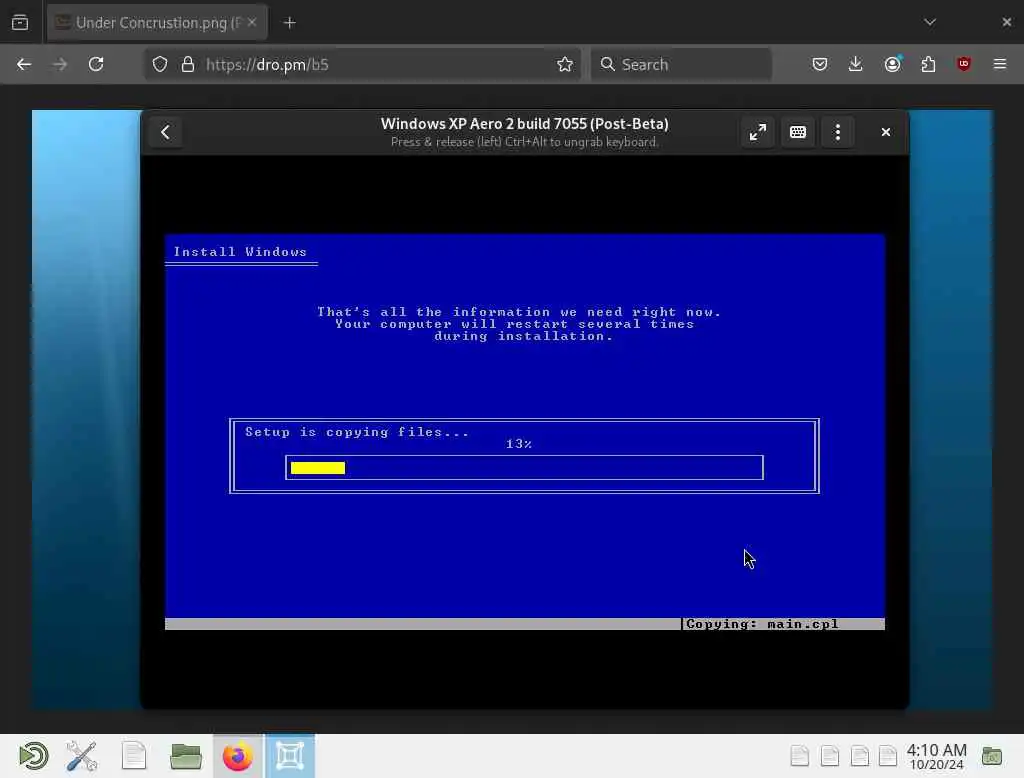1024x778 pixels.
Task: Click the 13% progress value
Action: (519, 444)
